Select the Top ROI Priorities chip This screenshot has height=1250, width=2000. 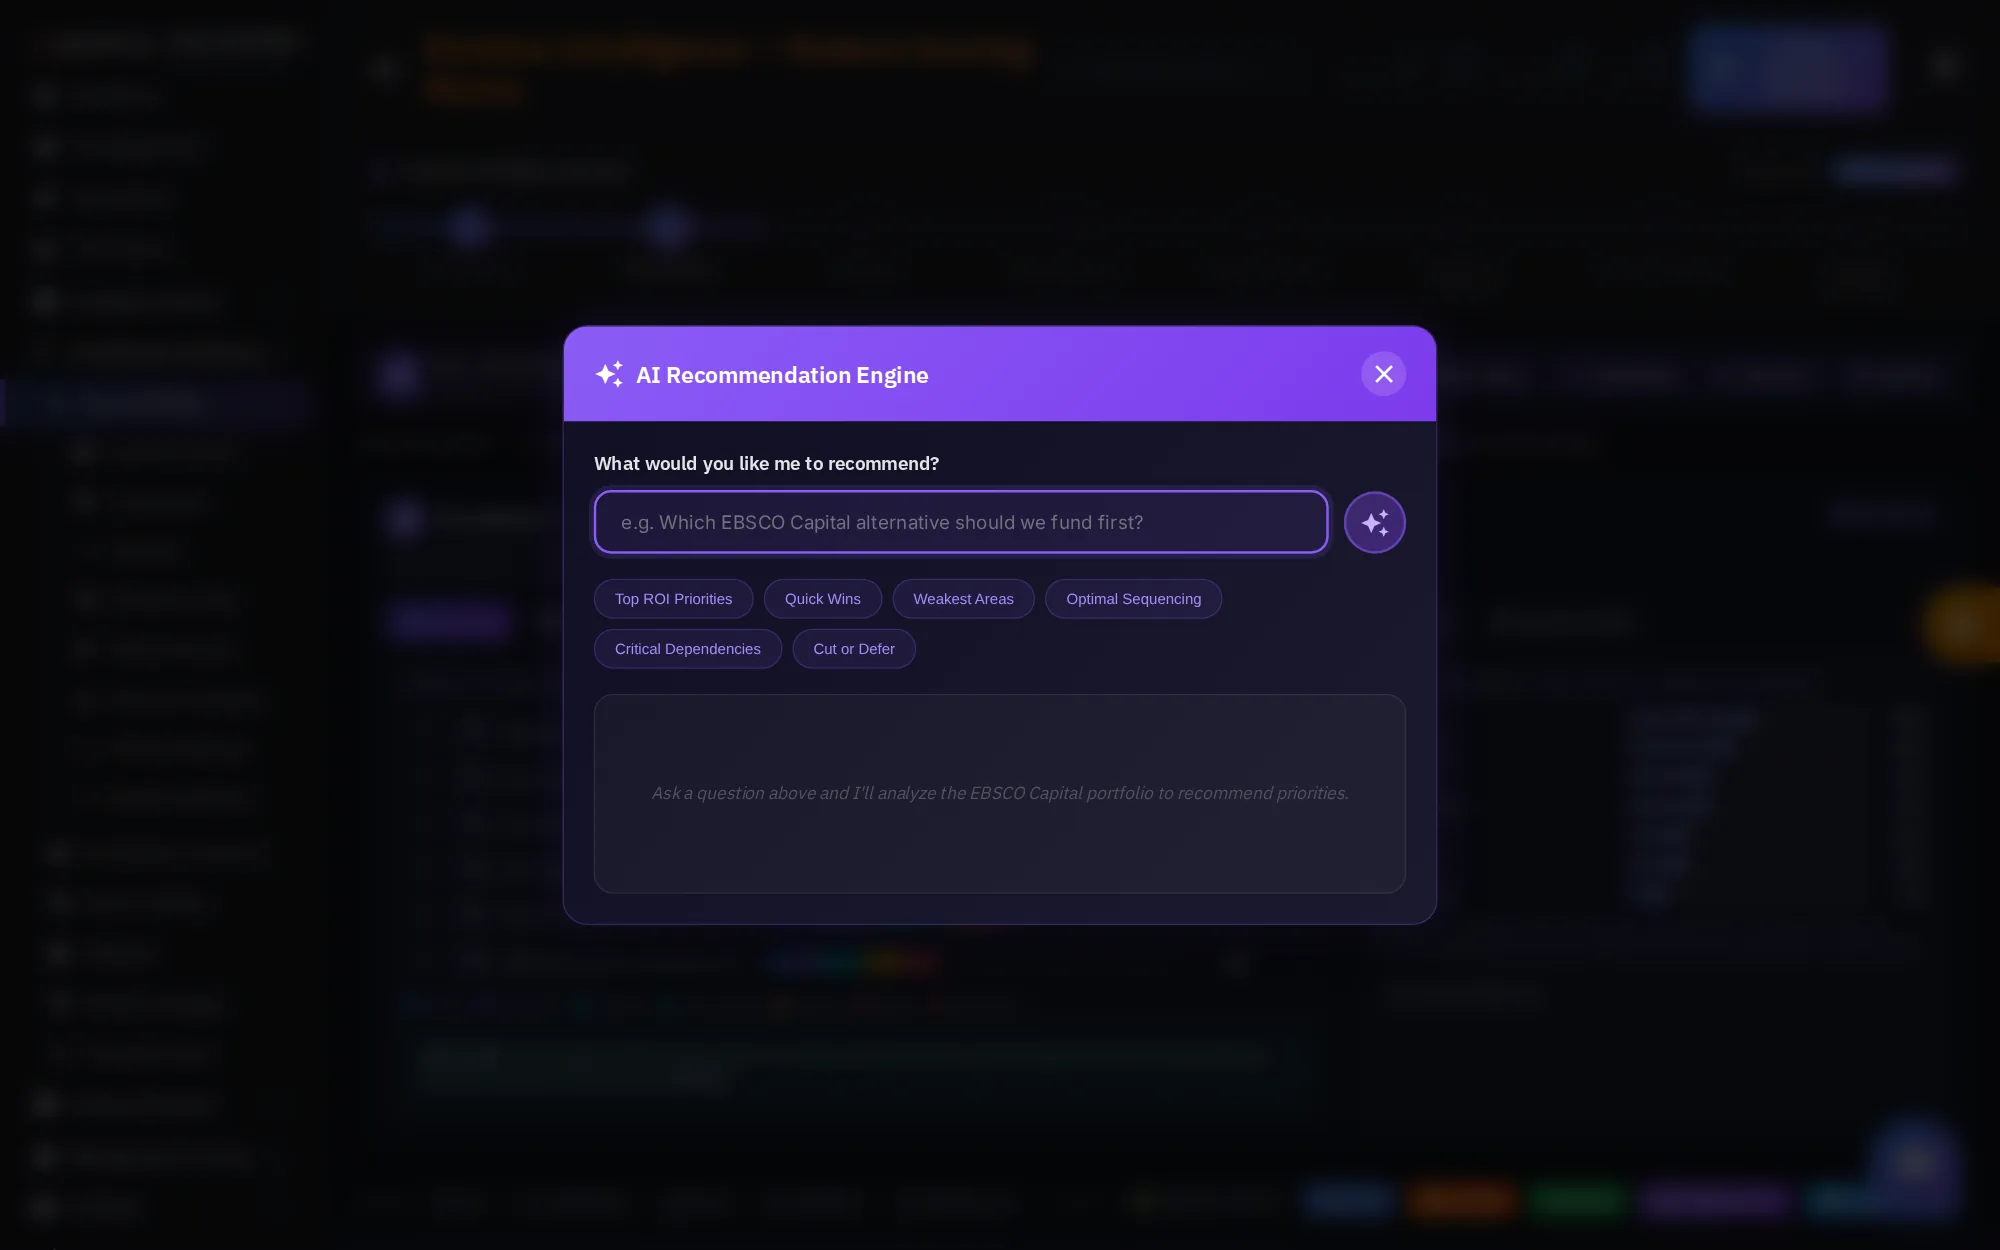673,599
